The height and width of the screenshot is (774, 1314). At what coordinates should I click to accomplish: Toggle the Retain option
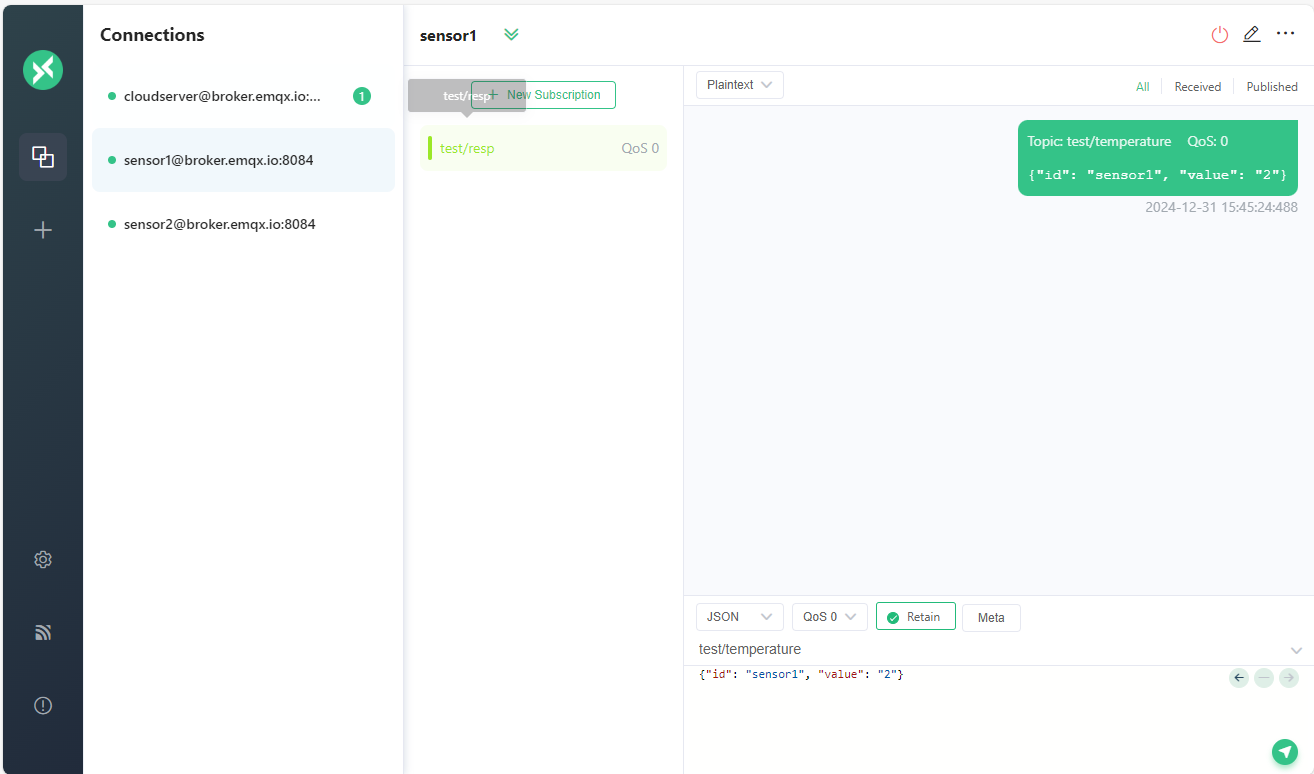pos(916,617)
